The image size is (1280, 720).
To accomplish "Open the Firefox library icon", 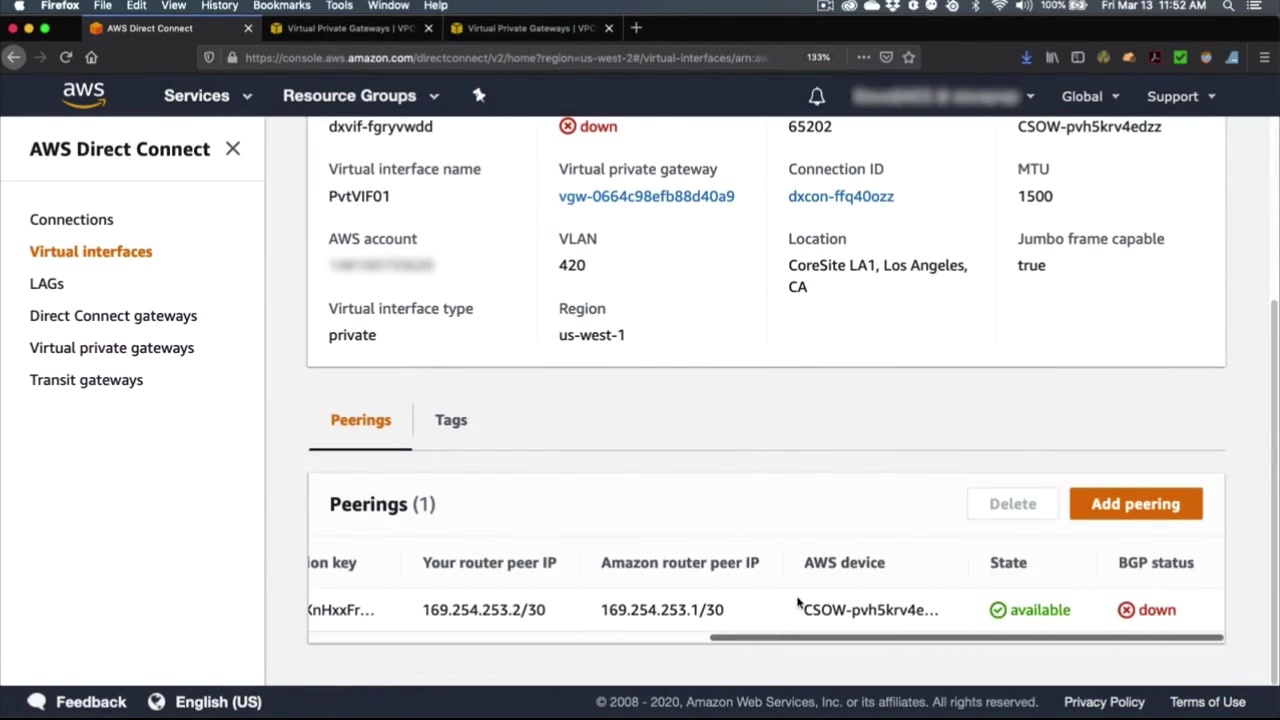I will click(1052, 57).
